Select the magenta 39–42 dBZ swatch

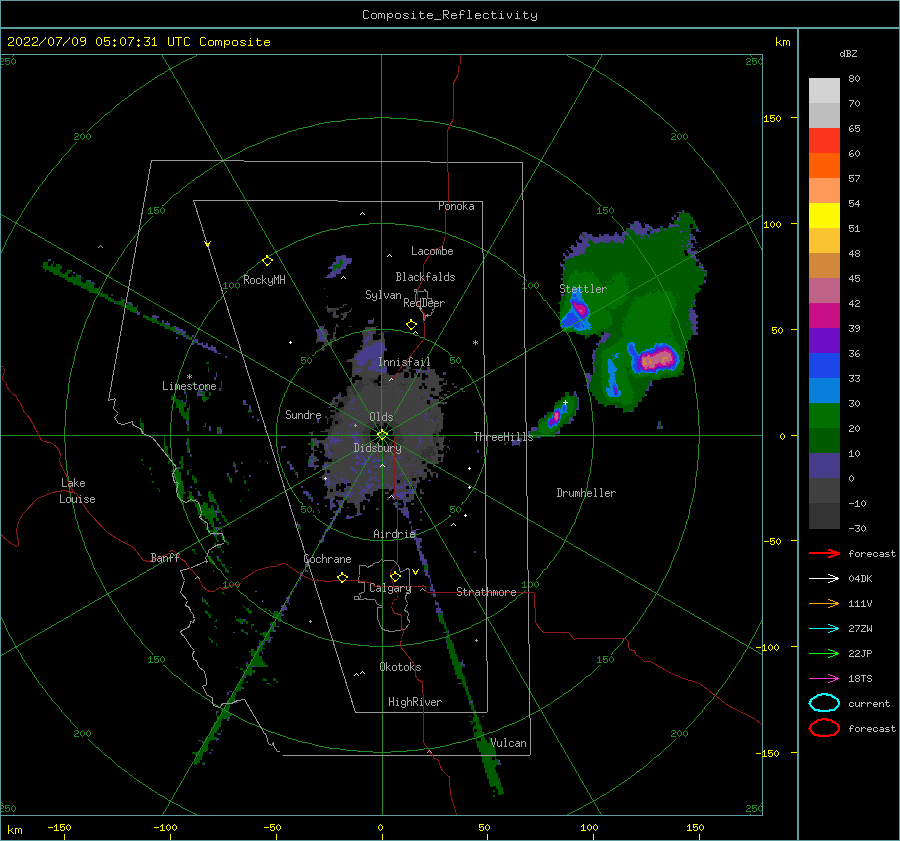[824, 316]
